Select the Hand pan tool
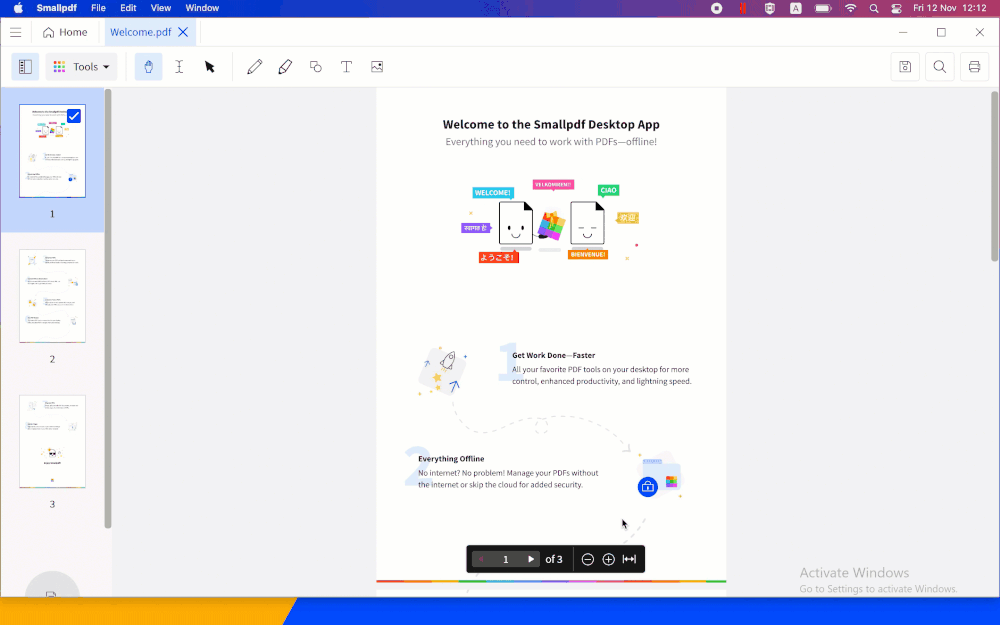 click(149, 66)
